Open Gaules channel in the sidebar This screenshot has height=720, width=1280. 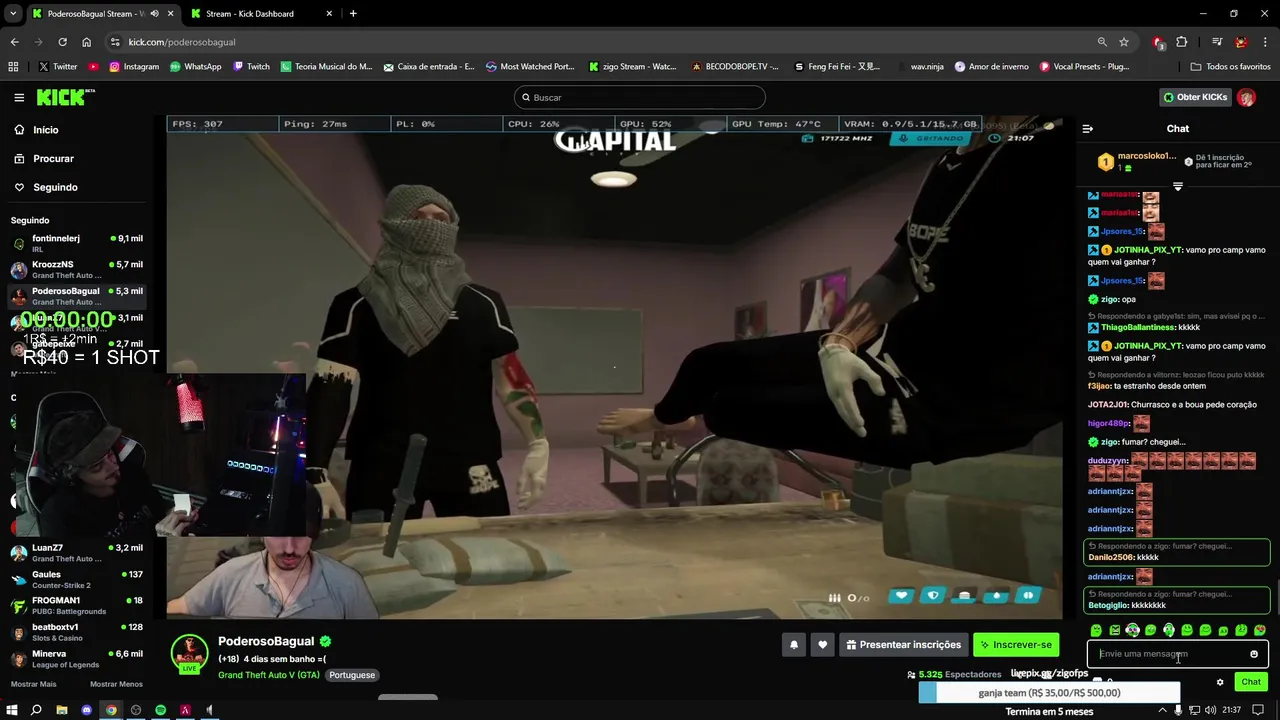click(x=77, y=579)
